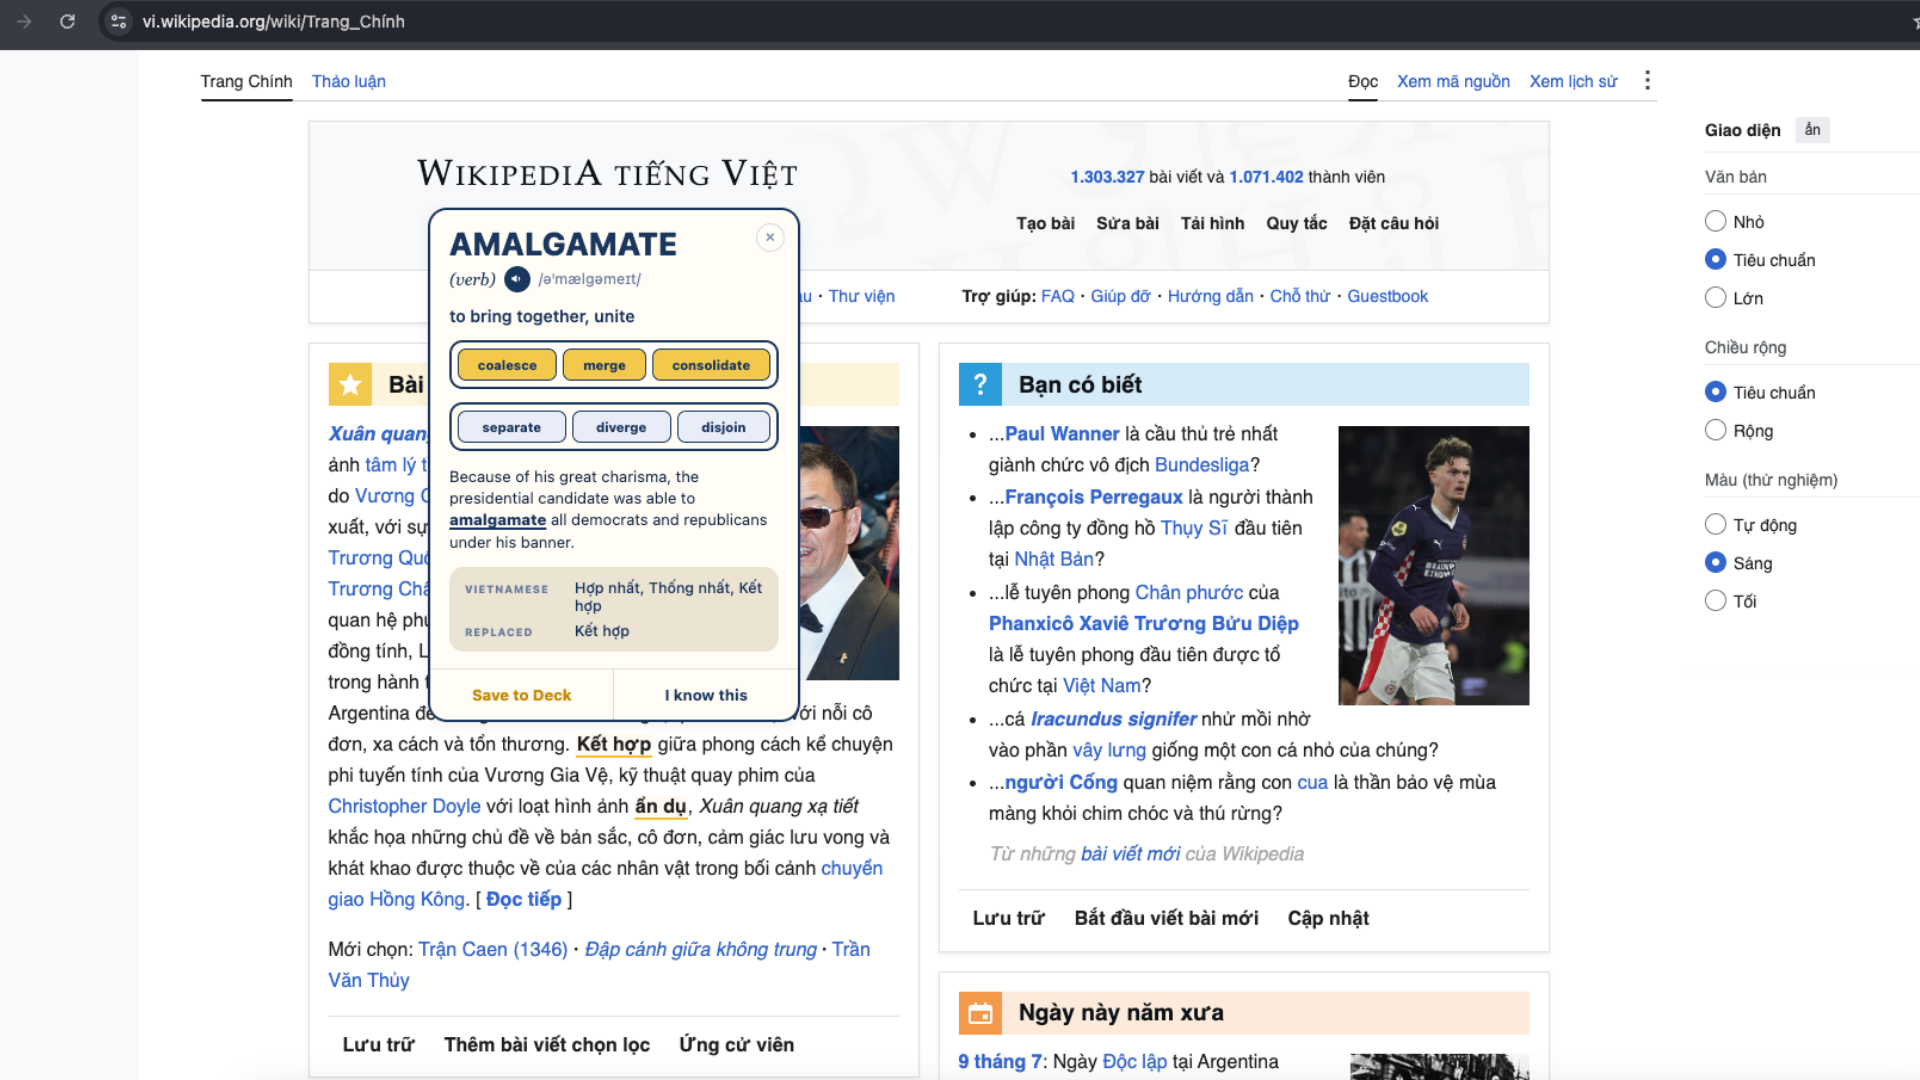Select the disjoin antonym chip
The width and height of the screenshot is (1920, 1080).
(723, 427)
